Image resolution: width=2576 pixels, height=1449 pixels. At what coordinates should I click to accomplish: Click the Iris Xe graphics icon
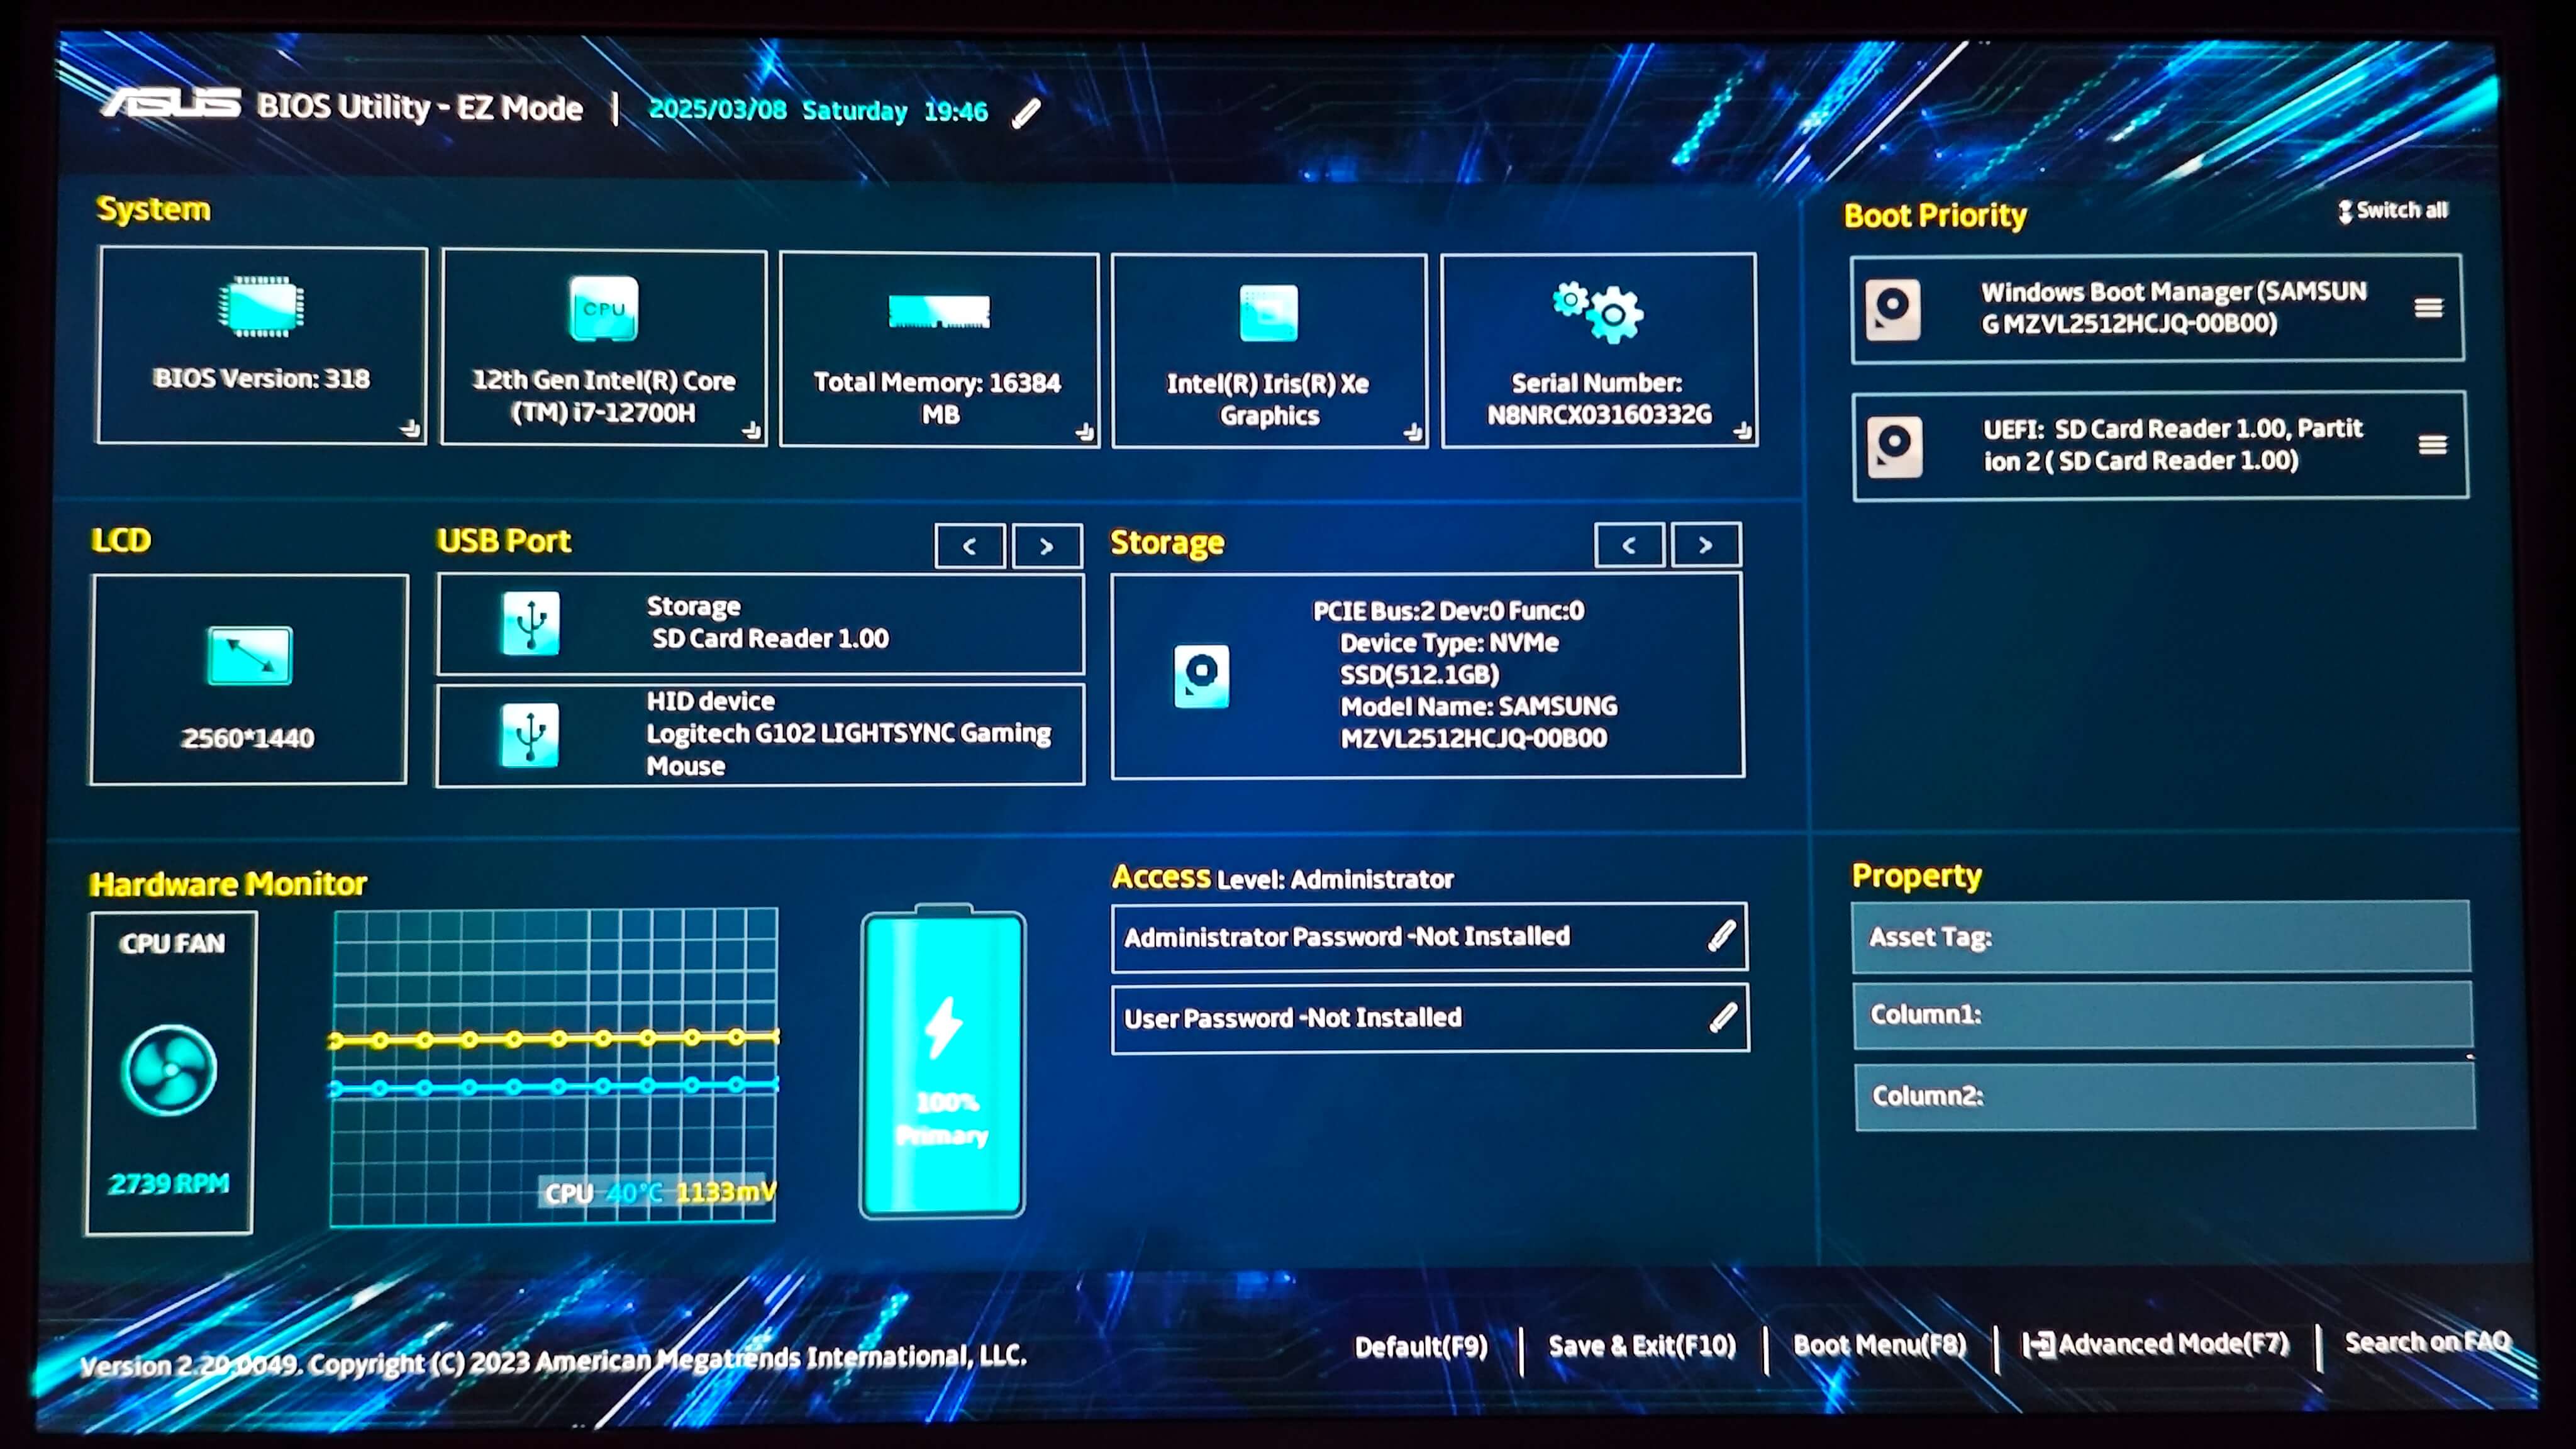pyautogui.click(x=1268, y=313)
